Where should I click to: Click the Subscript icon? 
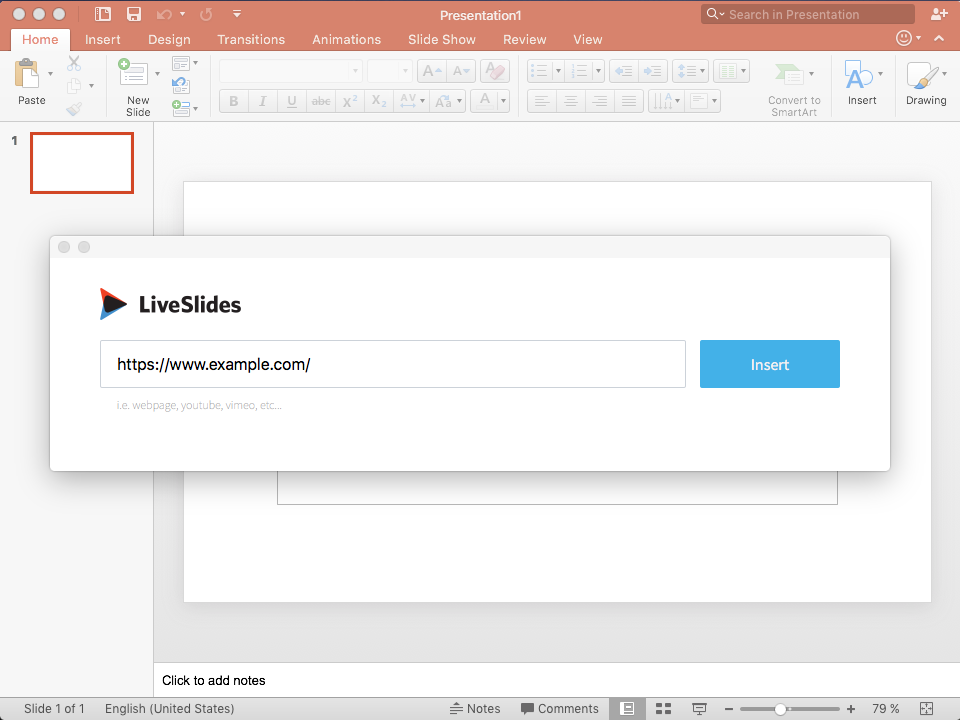(x=379, y=101)
